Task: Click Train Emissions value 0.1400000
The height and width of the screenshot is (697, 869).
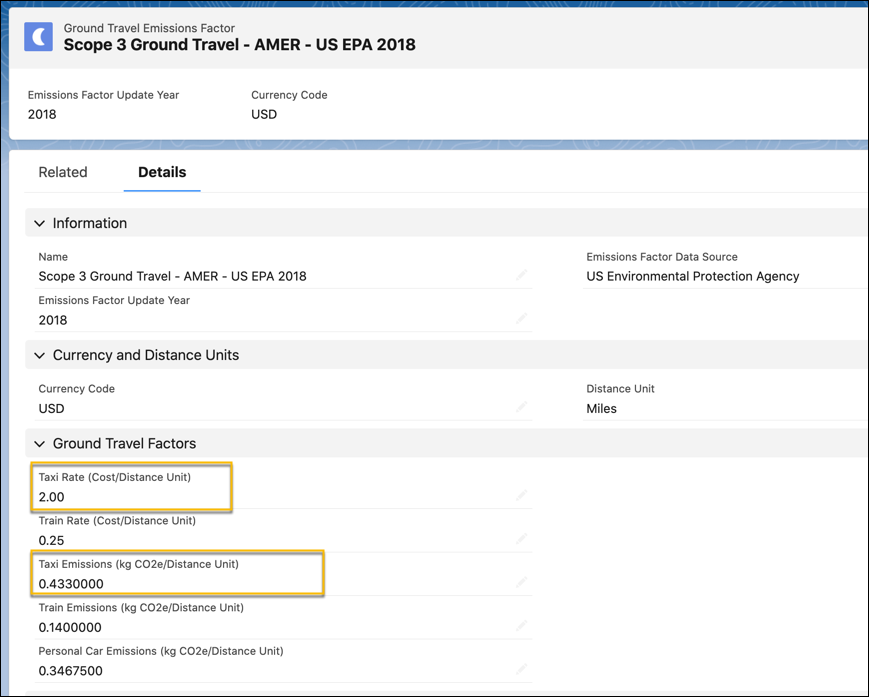Action: pyautogui.click(x=70, y=628)
